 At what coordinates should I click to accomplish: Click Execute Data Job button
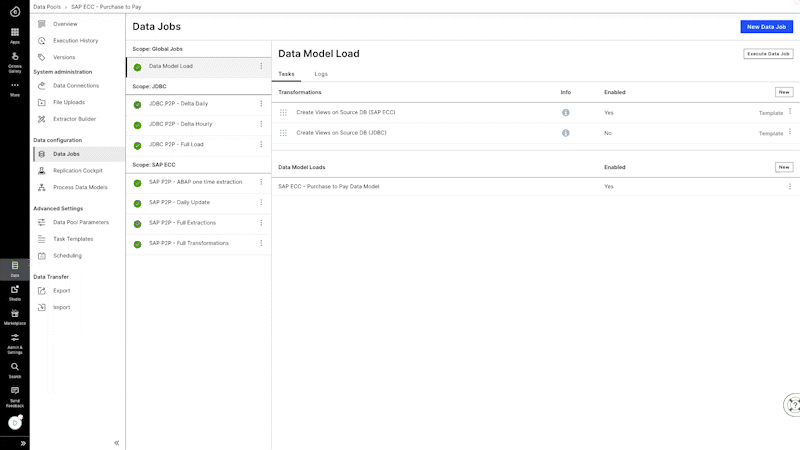click(x=768, y=54)
